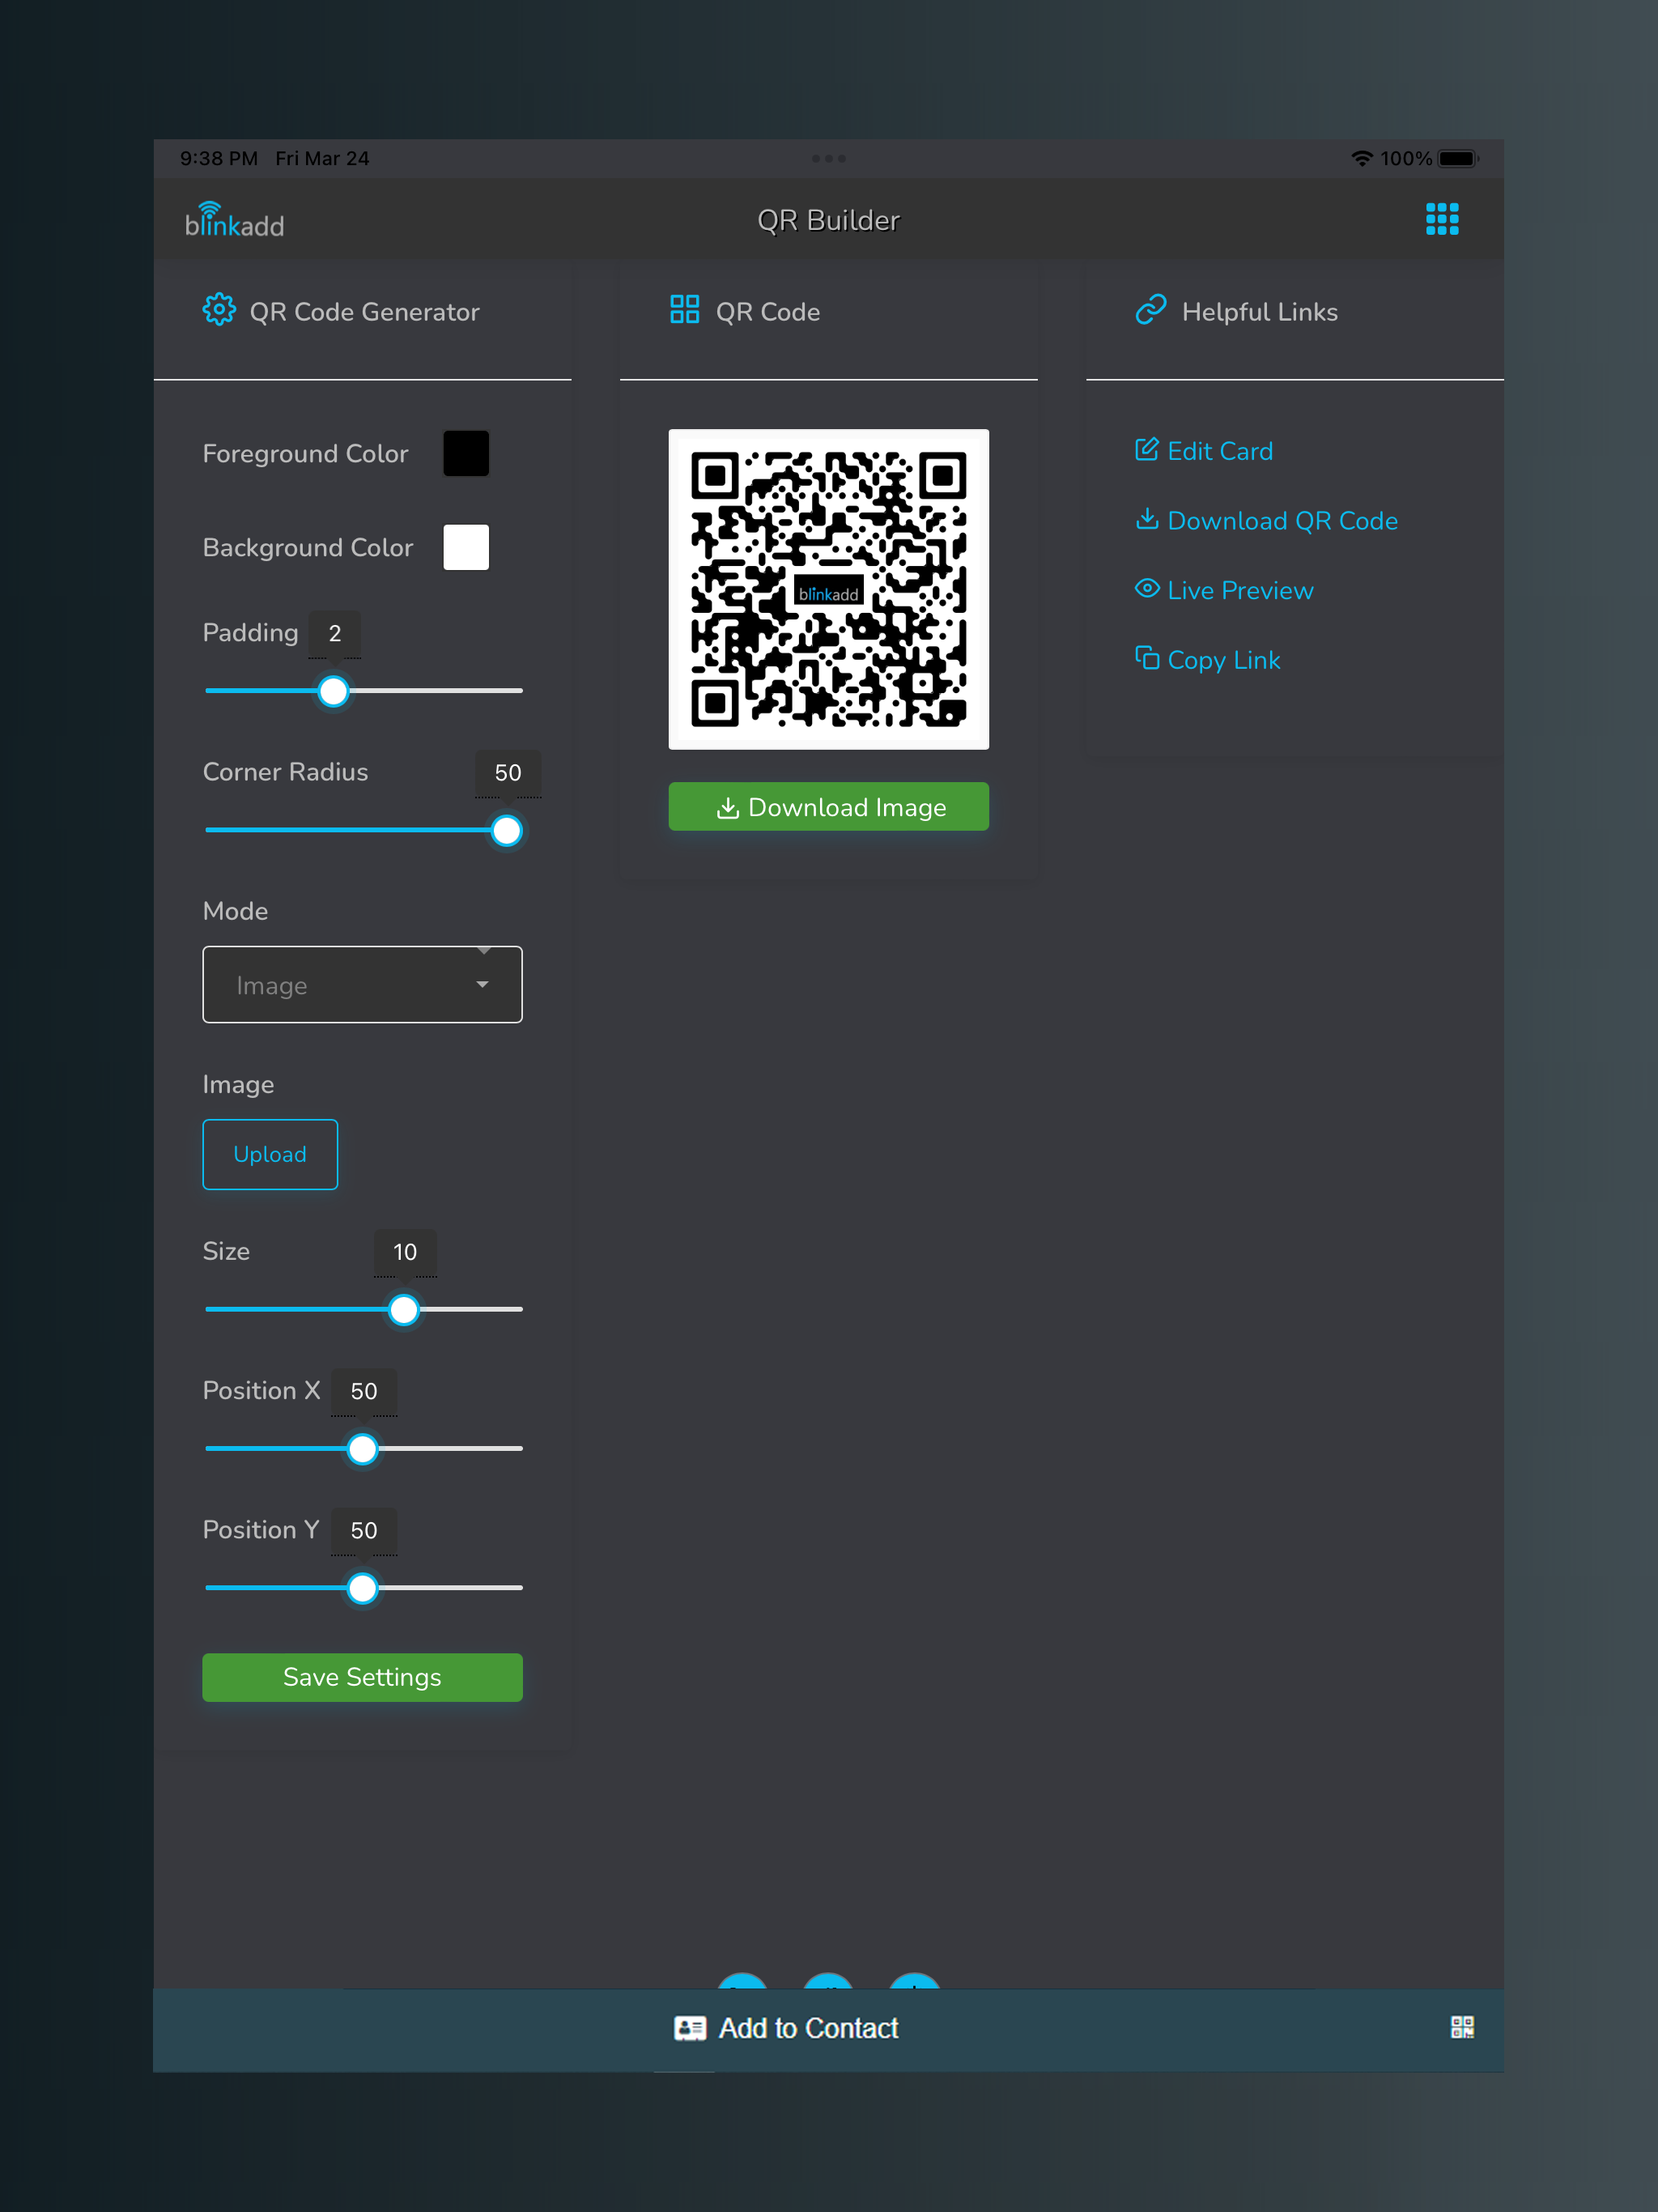Image resolution: width=1658 pixels, height=2212 pixels.
Task: Click the generated QR code image
Action: [829, 589]
